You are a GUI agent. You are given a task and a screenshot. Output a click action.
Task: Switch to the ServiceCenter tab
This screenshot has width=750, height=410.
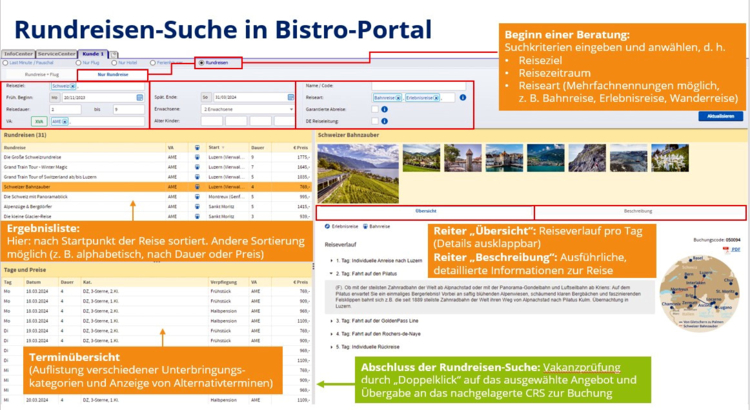[56, 54]
